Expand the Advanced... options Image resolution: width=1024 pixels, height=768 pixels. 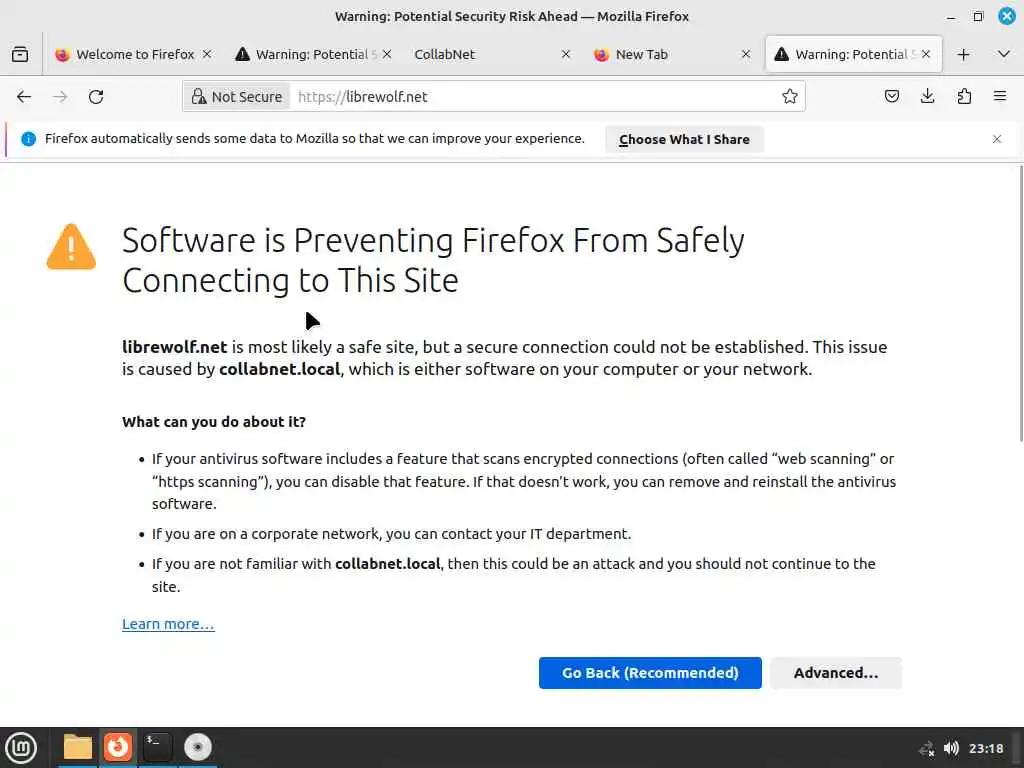click(836, 673)
